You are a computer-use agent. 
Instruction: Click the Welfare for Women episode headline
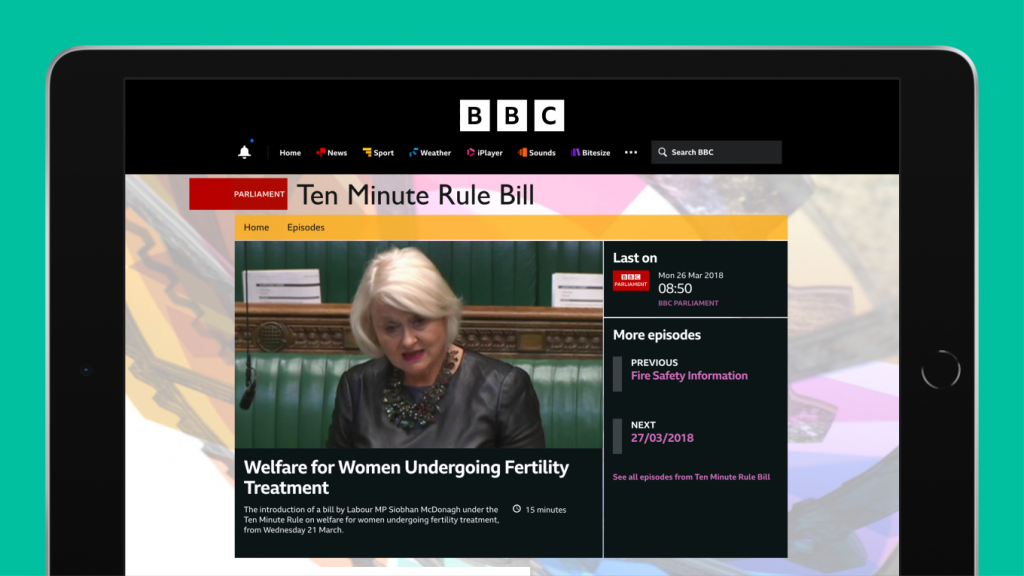pos(406,477)
